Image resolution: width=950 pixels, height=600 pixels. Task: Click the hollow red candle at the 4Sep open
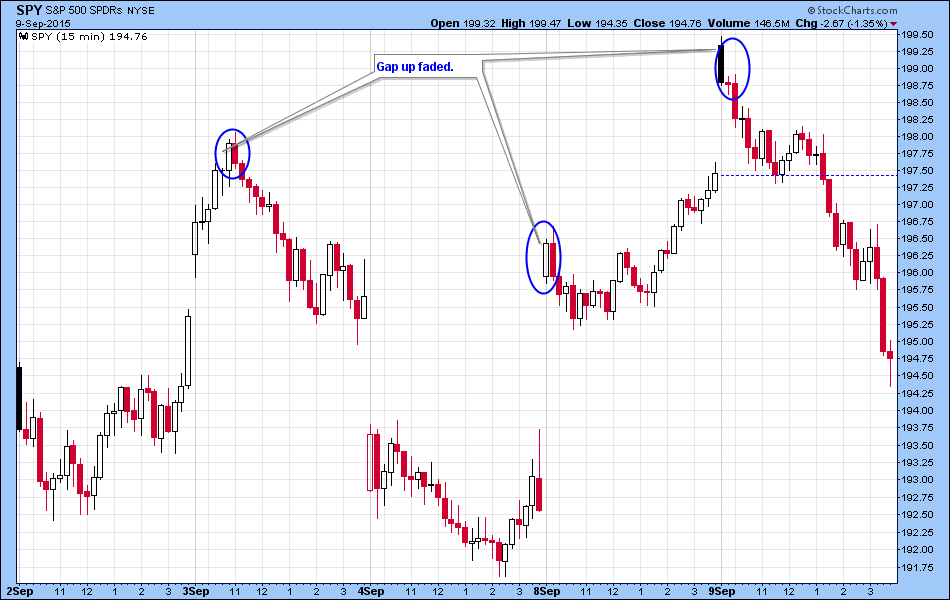point(370,462)
